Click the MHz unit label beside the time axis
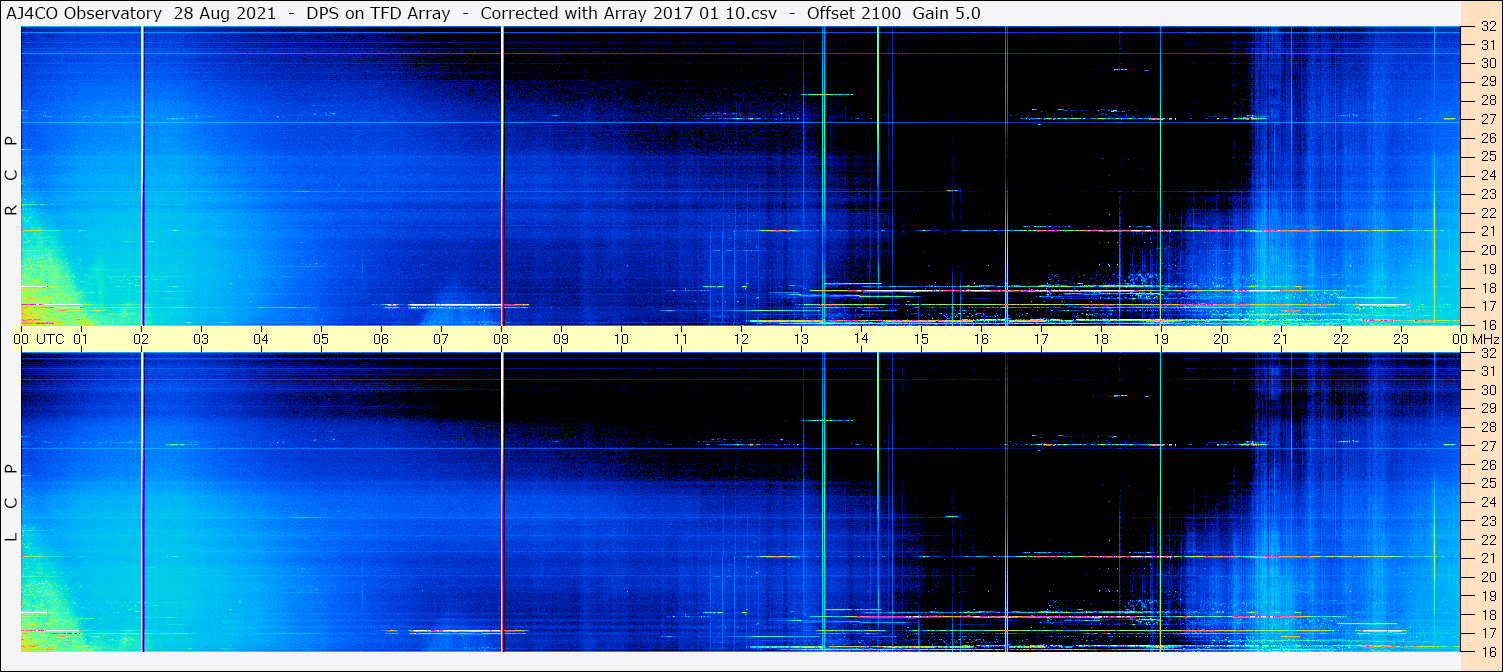Screen dimensions: 1503x672 pyautogui.click(x=1484, y=339)
